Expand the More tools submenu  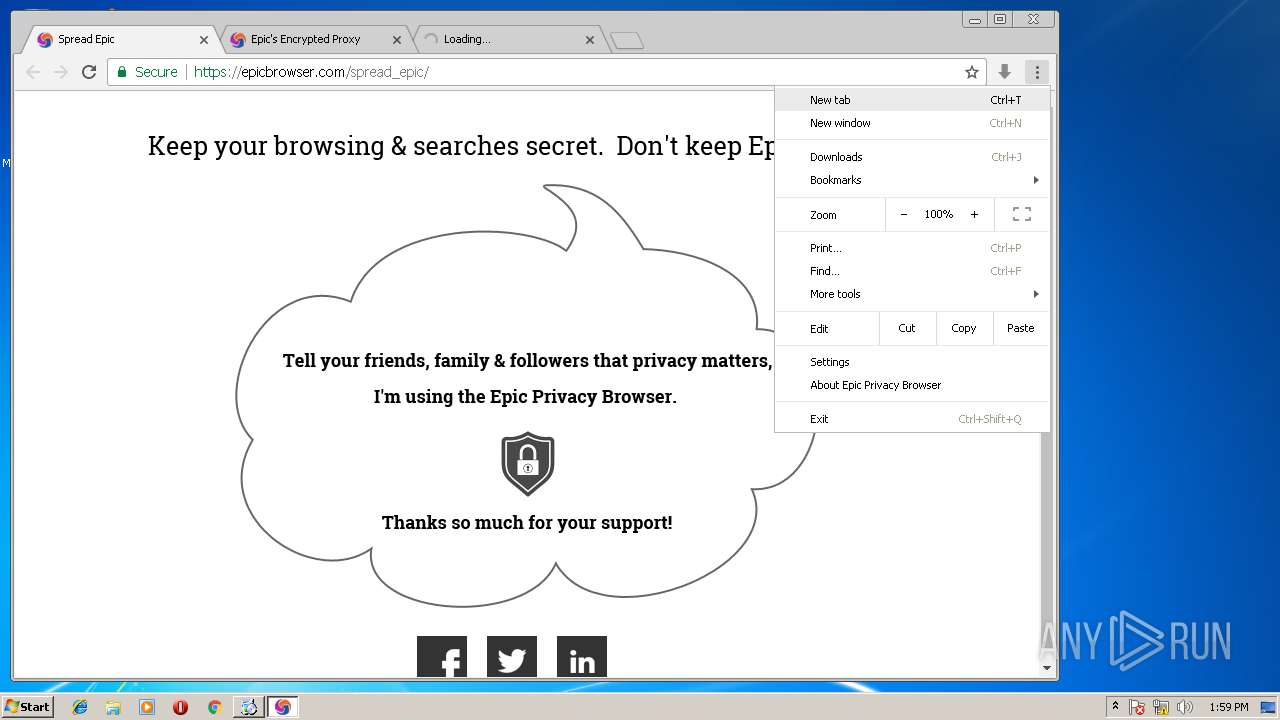[x=912, y=294]
